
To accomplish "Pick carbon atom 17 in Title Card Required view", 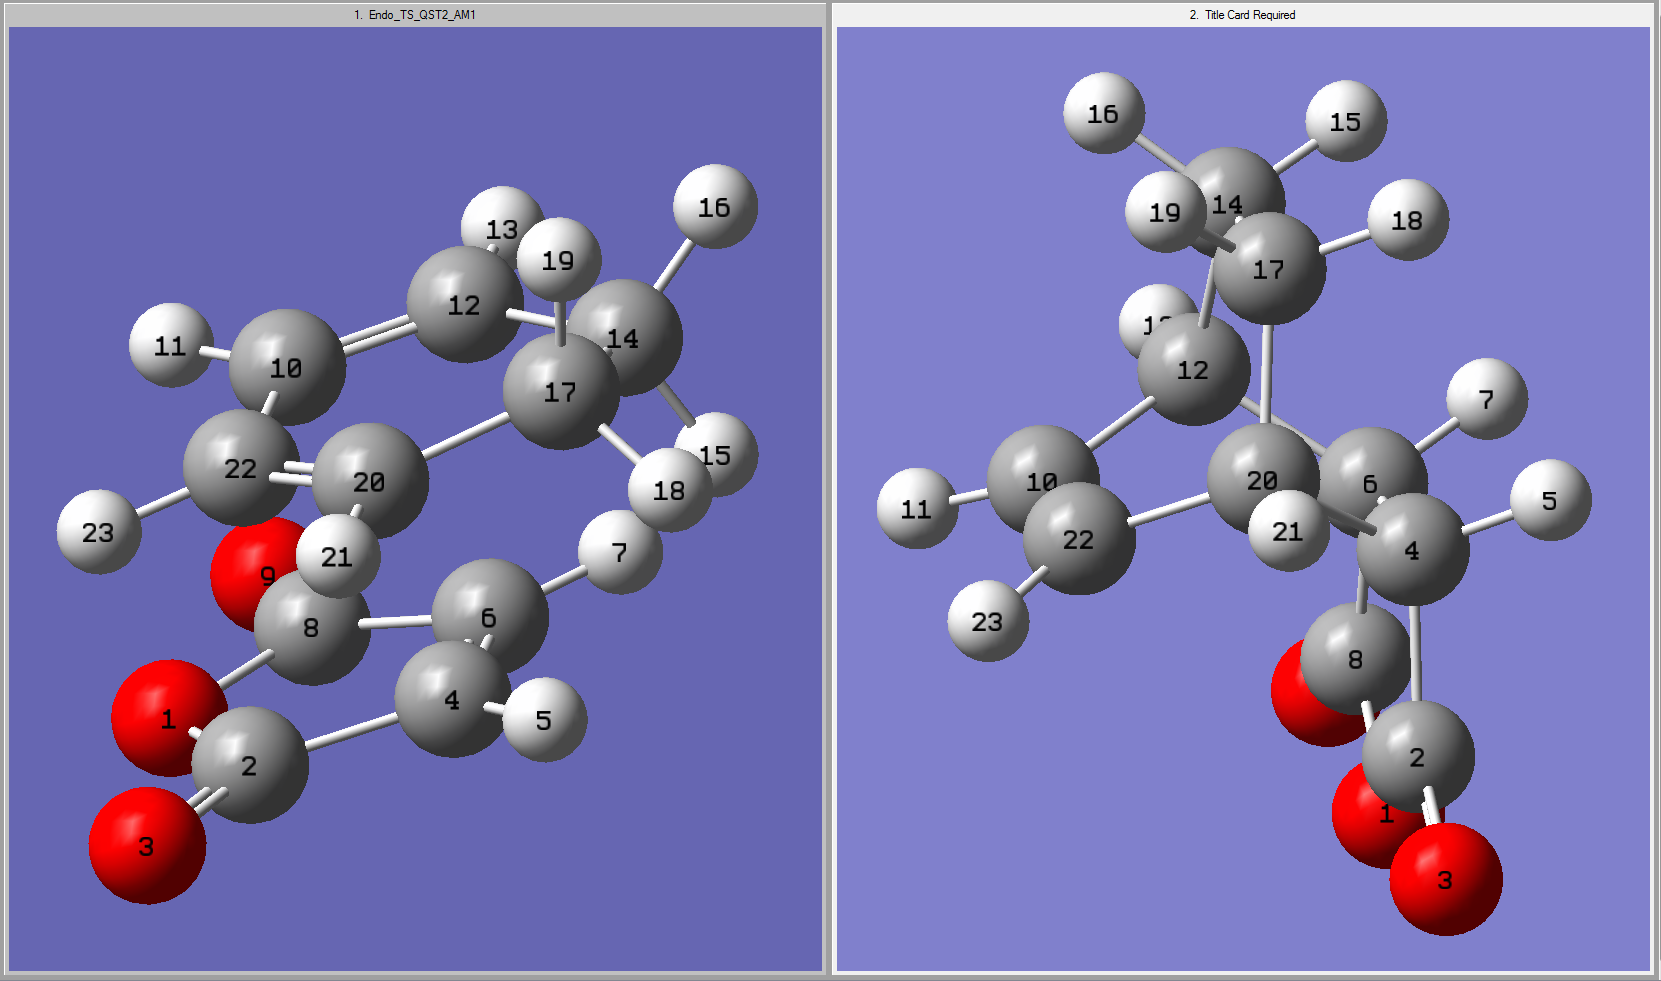I will tap(1269, 269).
